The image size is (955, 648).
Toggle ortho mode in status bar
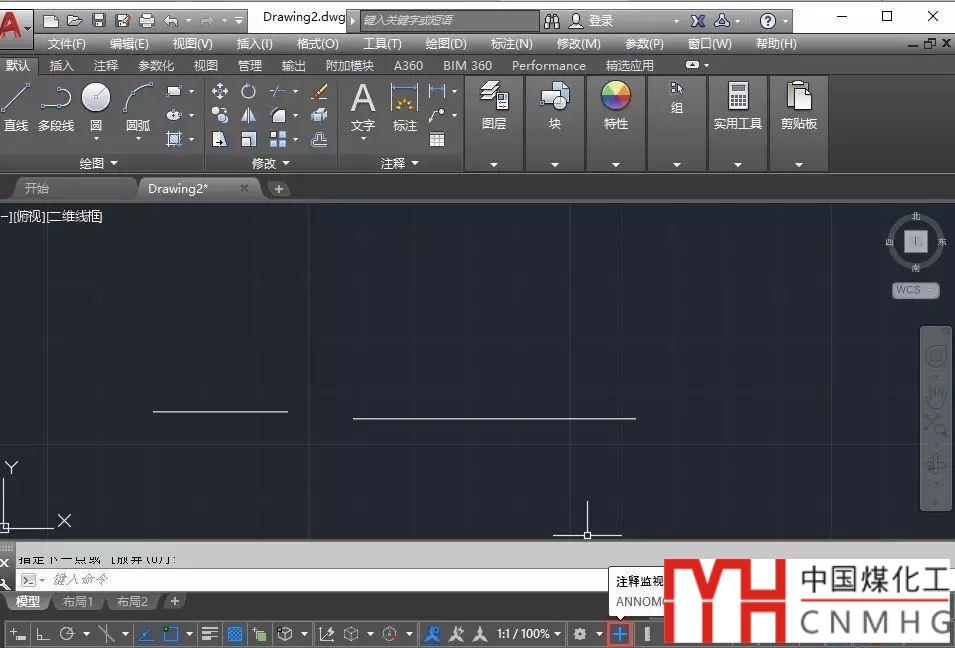pos(42,634)
